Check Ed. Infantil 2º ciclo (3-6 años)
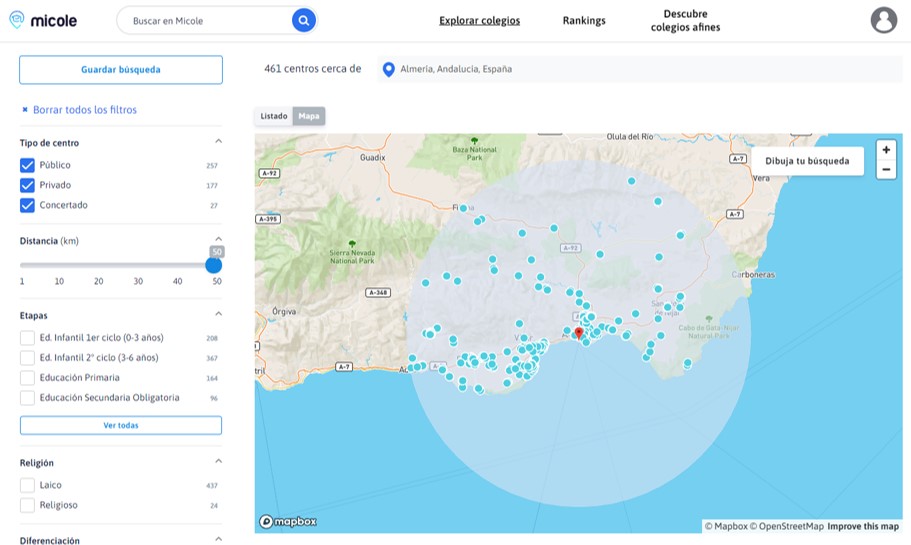Viewport: 911px width, 545px height. [27, 358]
